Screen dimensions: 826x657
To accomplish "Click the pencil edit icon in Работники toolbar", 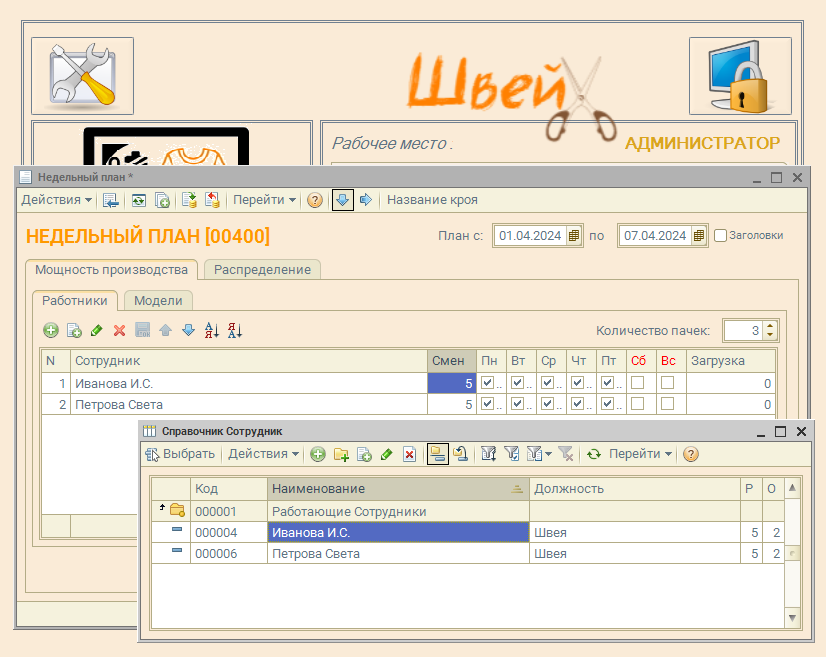I will (96, 330).
